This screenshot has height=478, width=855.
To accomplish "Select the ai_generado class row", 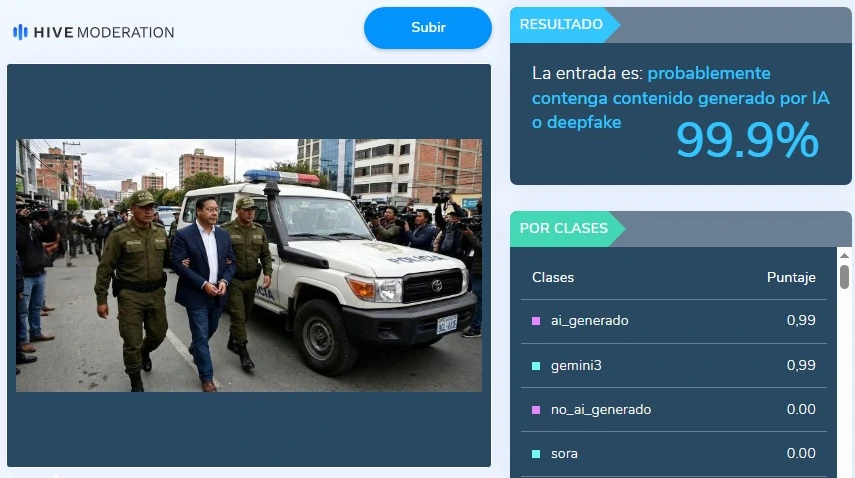I will [674, 321].
